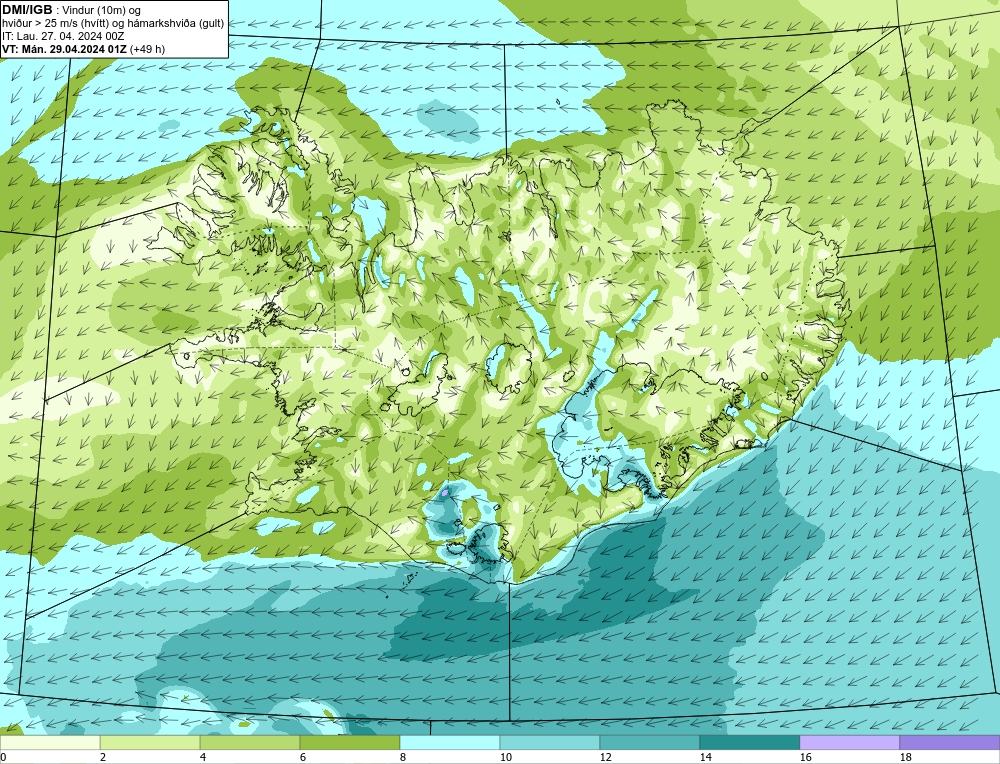Click the 16–18 m/s lavender legend swatch
Image resolution: width=1000 pixels, height=764 pixels.
point(849,743)
